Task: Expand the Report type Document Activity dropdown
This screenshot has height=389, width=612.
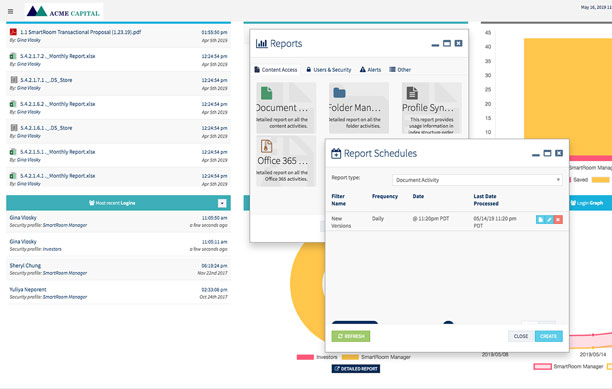Action: click(477, 180)
